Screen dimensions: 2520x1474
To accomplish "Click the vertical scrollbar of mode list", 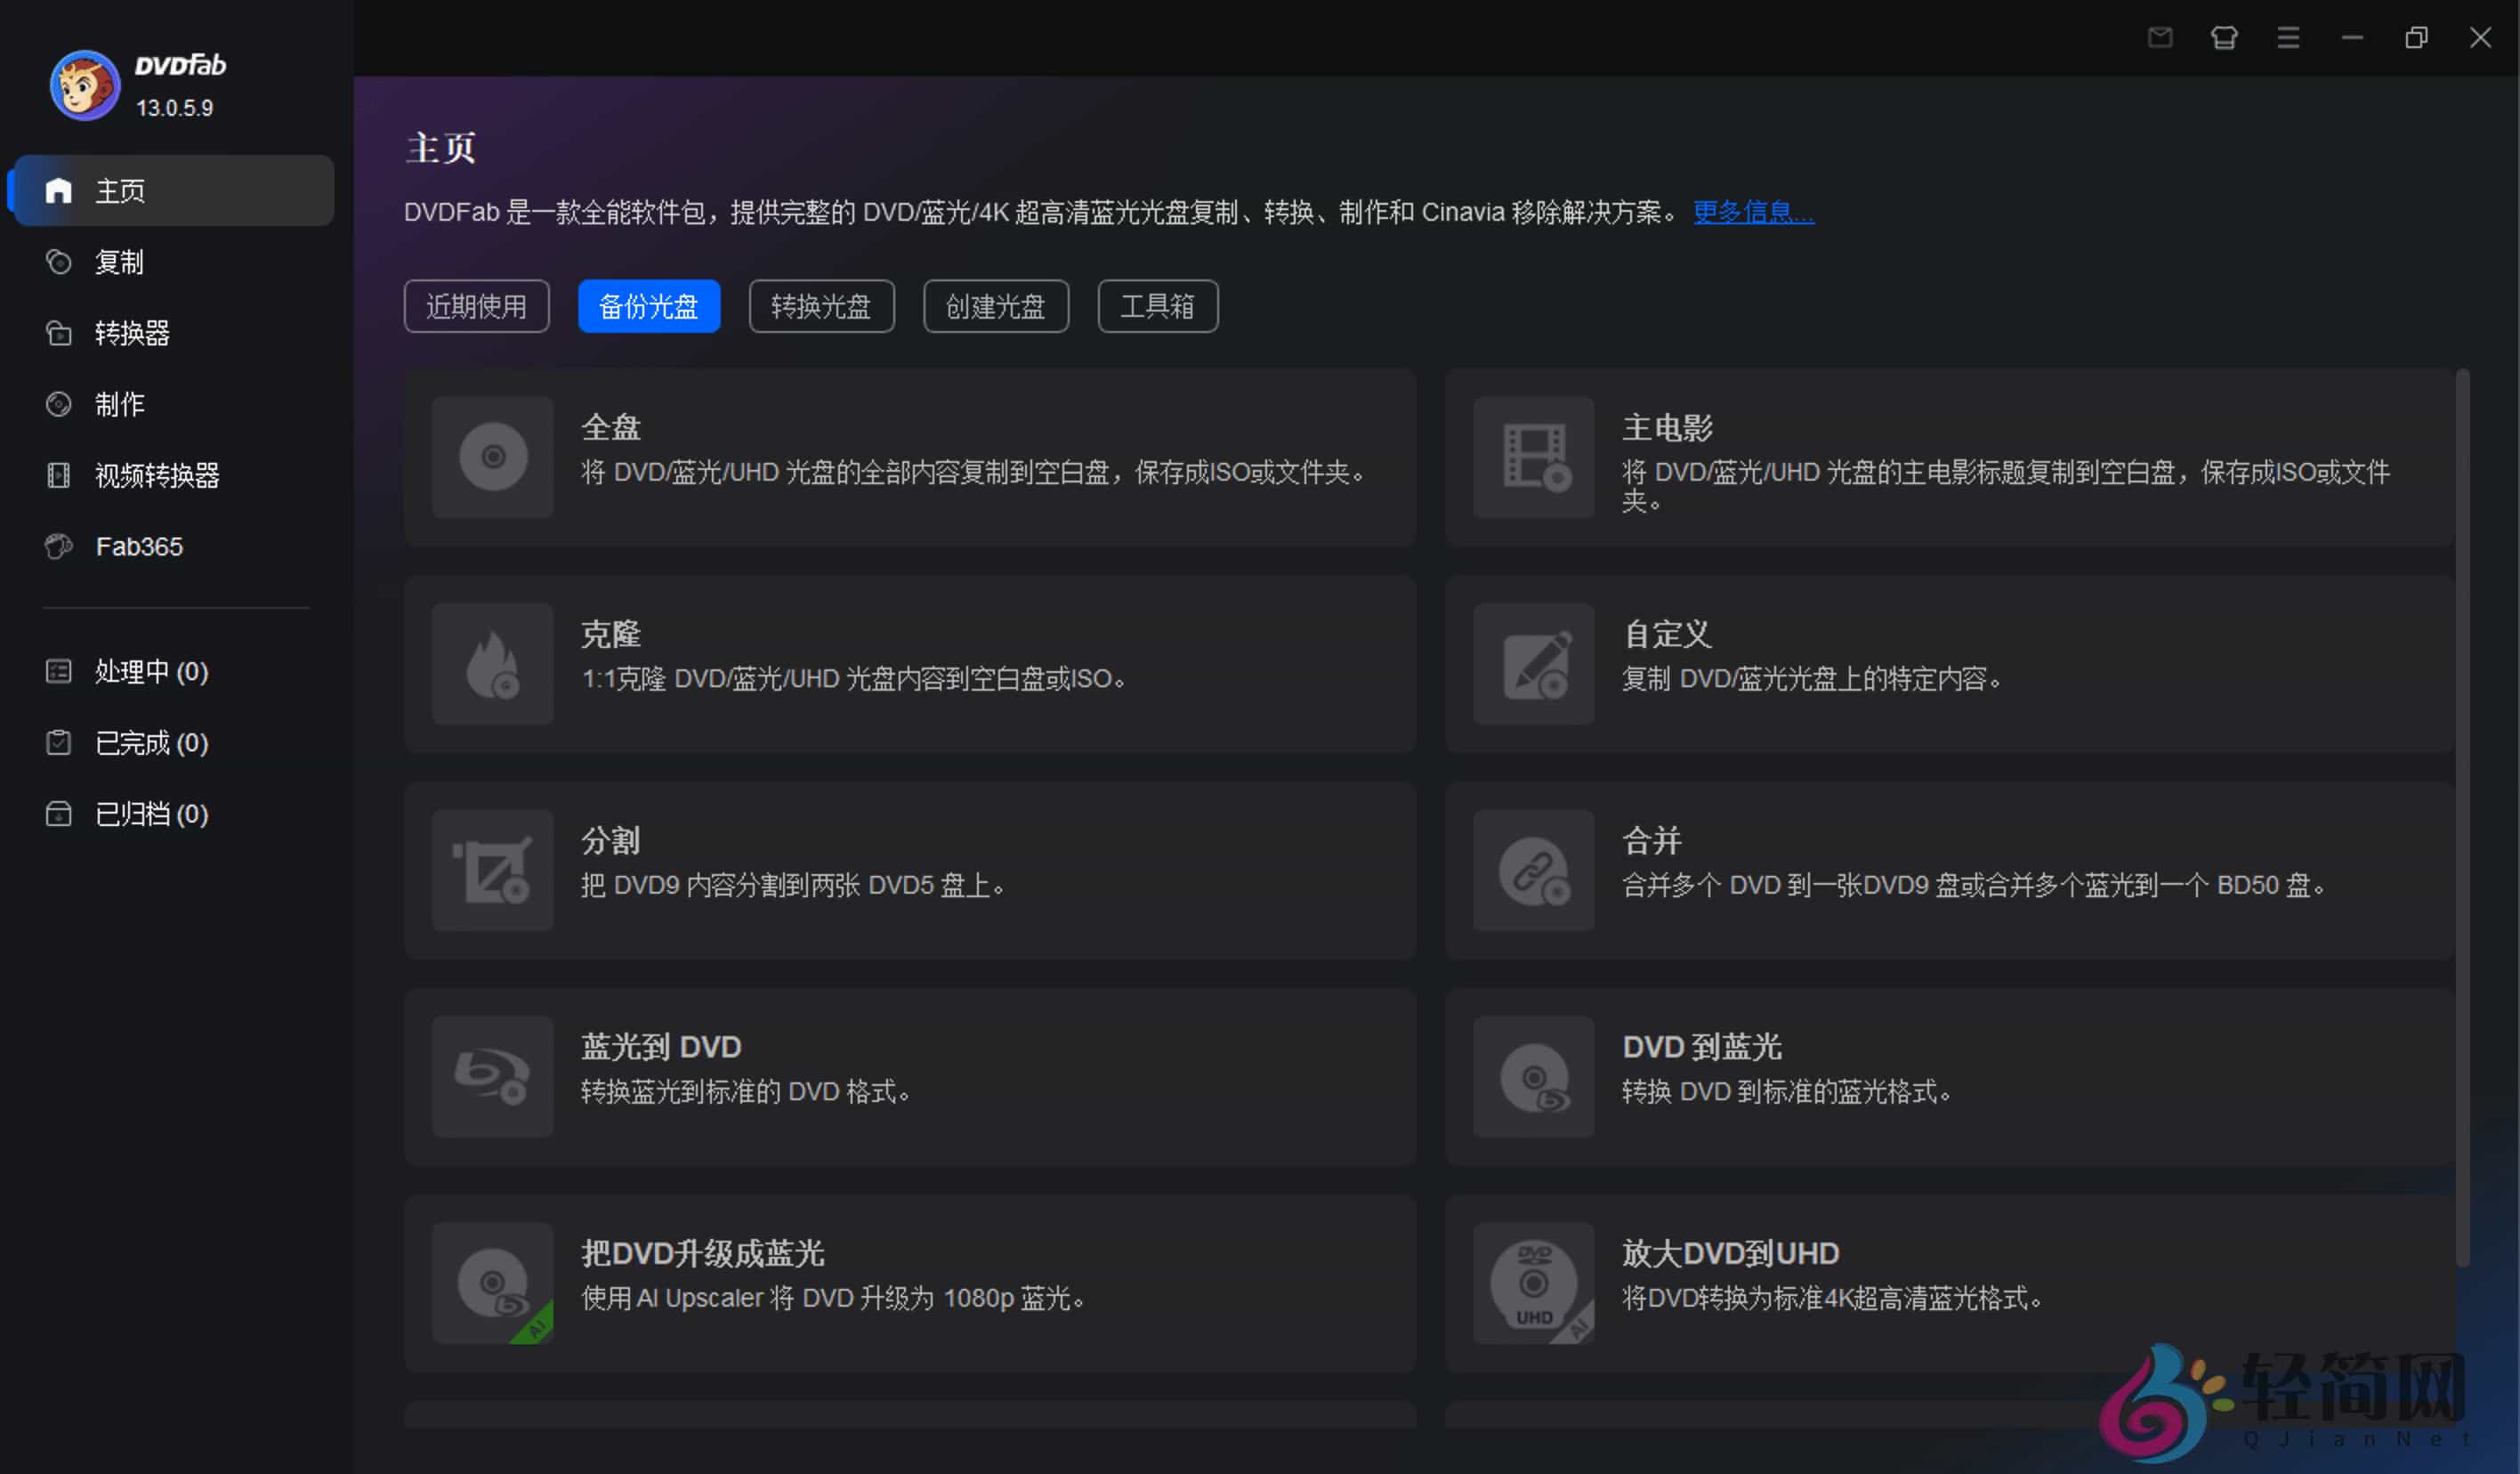I will point(2463,818).
